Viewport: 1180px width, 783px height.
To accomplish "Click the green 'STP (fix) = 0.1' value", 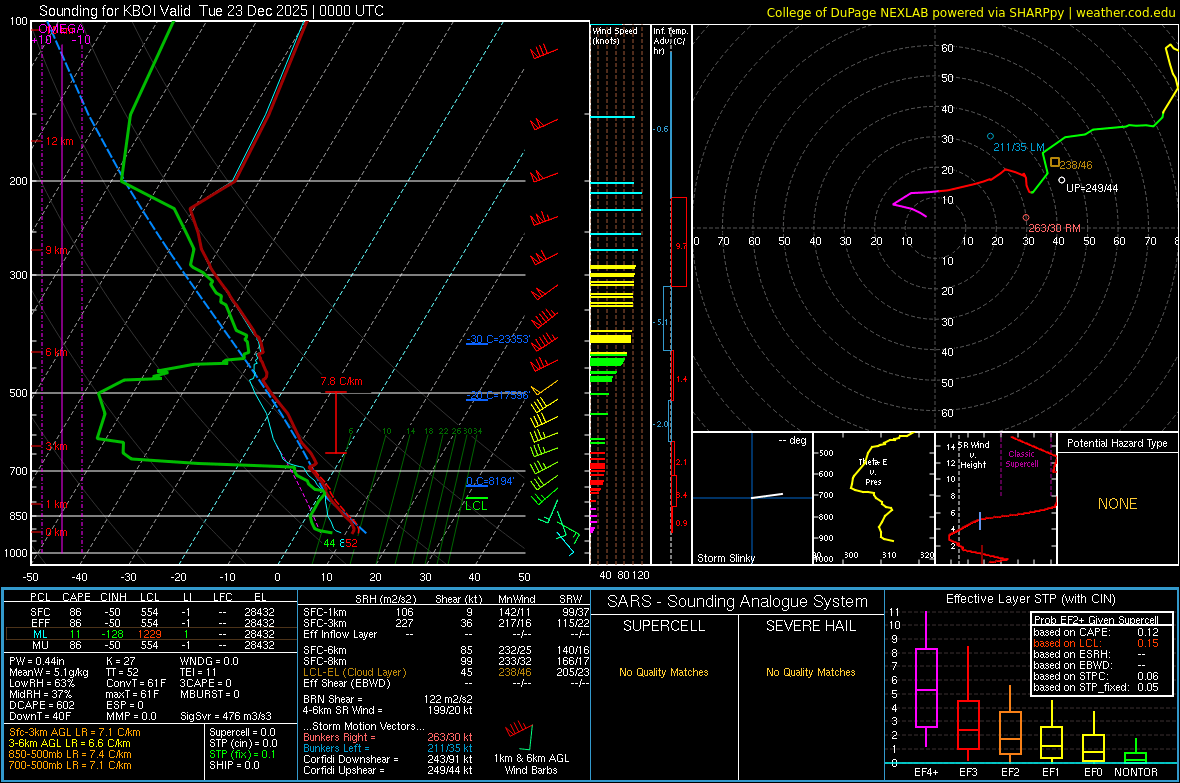I will click(242, 754).
